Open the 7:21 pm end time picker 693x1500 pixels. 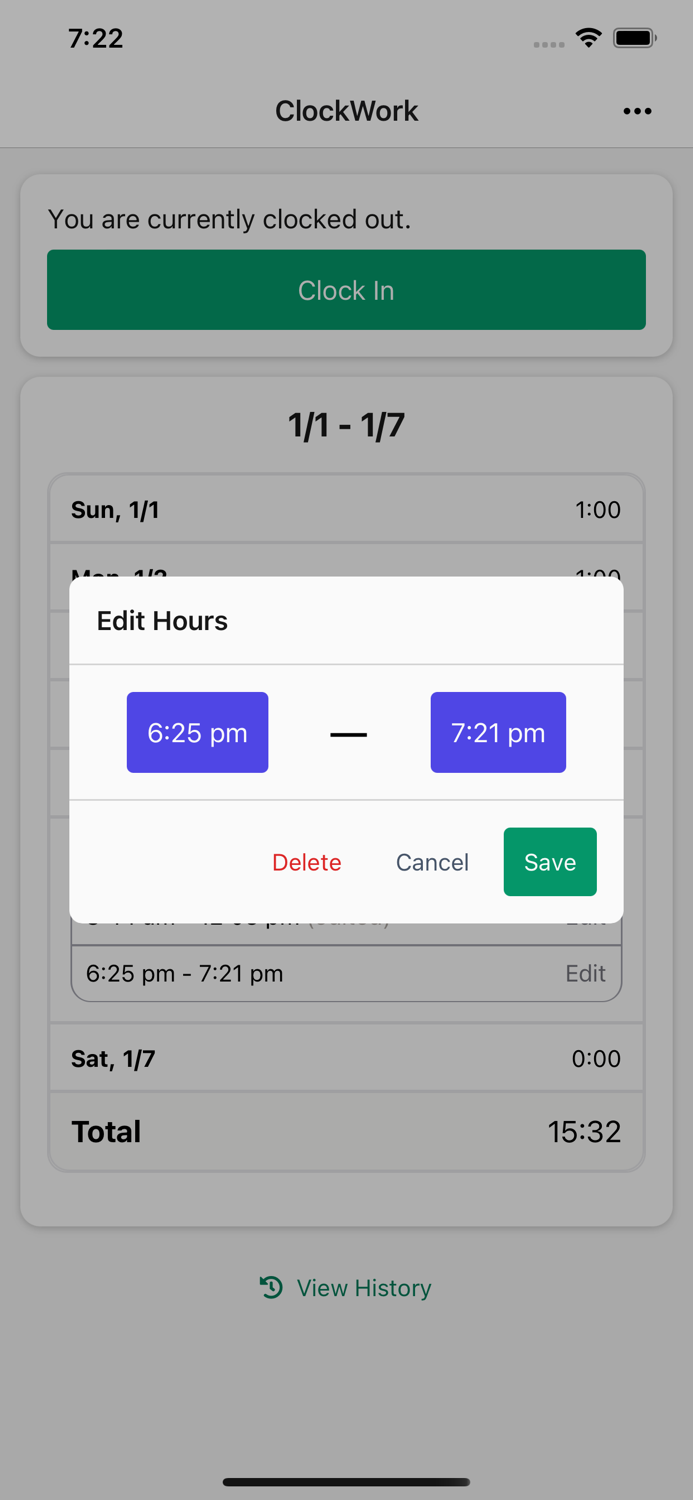[x=498, y=732]
